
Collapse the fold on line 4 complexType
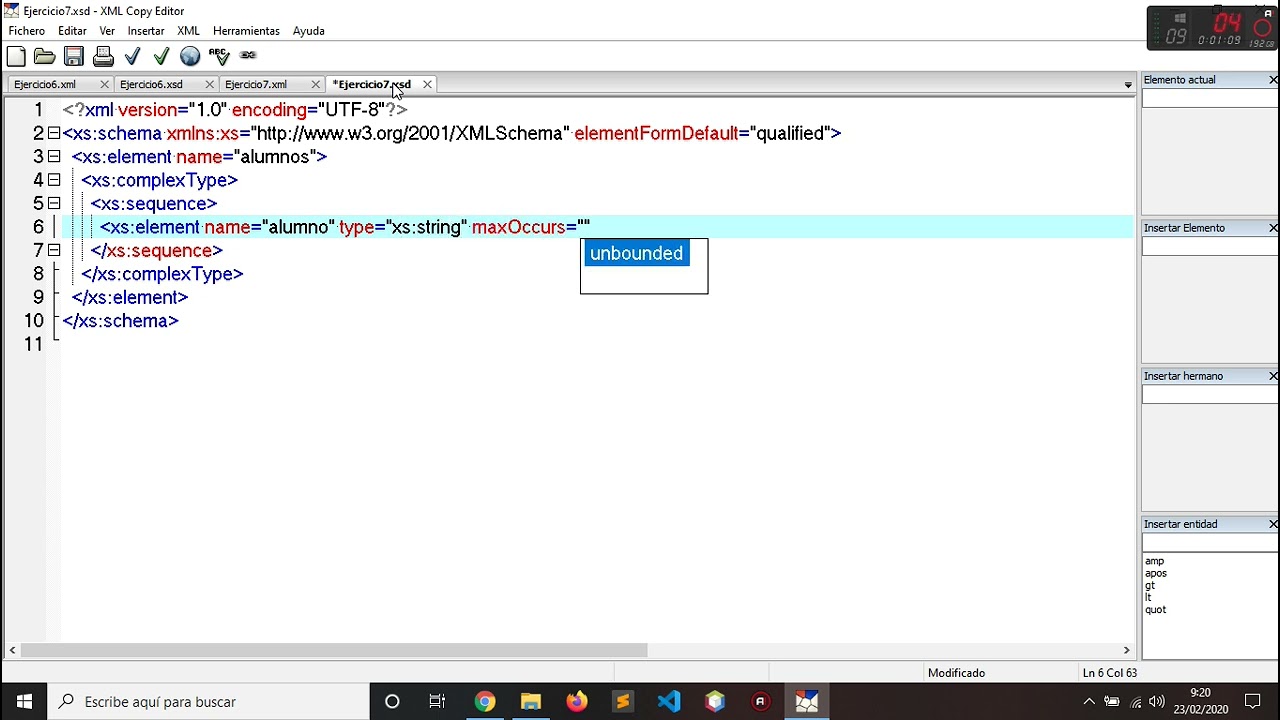click(x=54, y=180)
